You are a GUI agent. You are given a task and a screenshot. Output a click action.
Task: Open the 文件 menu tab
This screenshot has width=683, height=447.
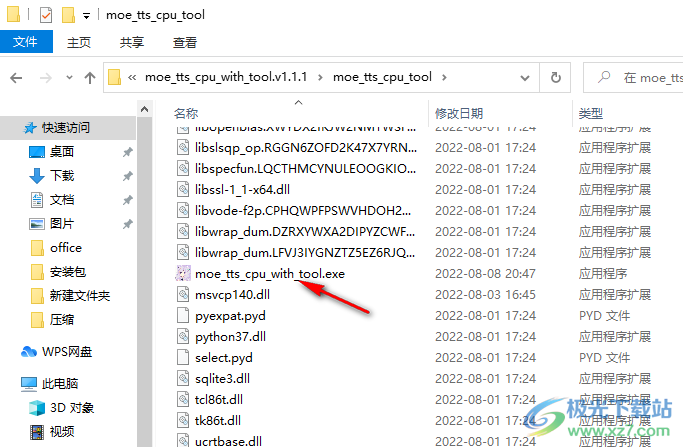pyautogui.click(x=26, y=42)
